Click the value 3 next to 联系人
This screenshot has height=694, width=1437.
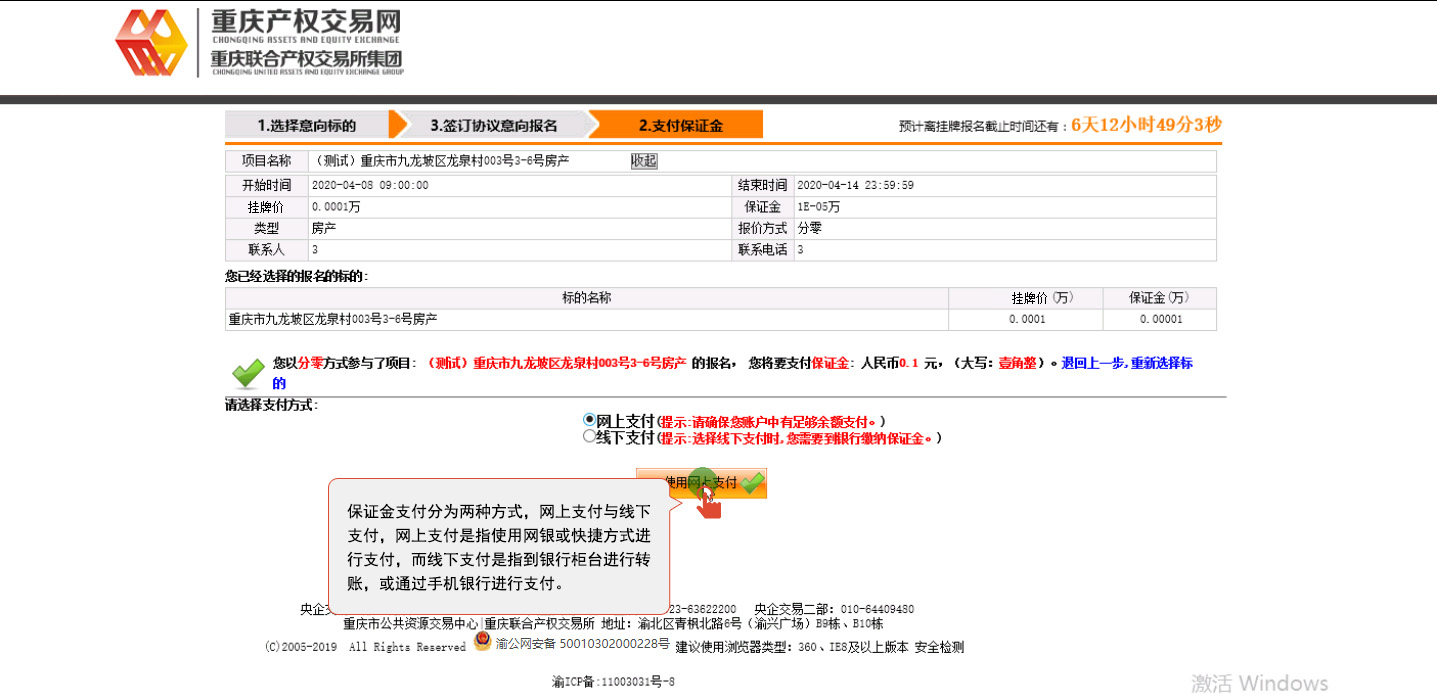(315, 250)
